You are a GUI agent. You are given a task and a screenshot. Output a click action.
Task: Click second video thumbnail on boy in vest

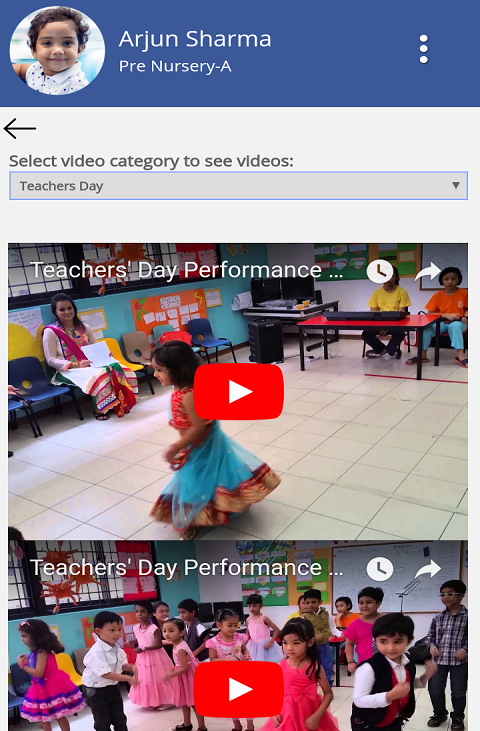point(389,671)
